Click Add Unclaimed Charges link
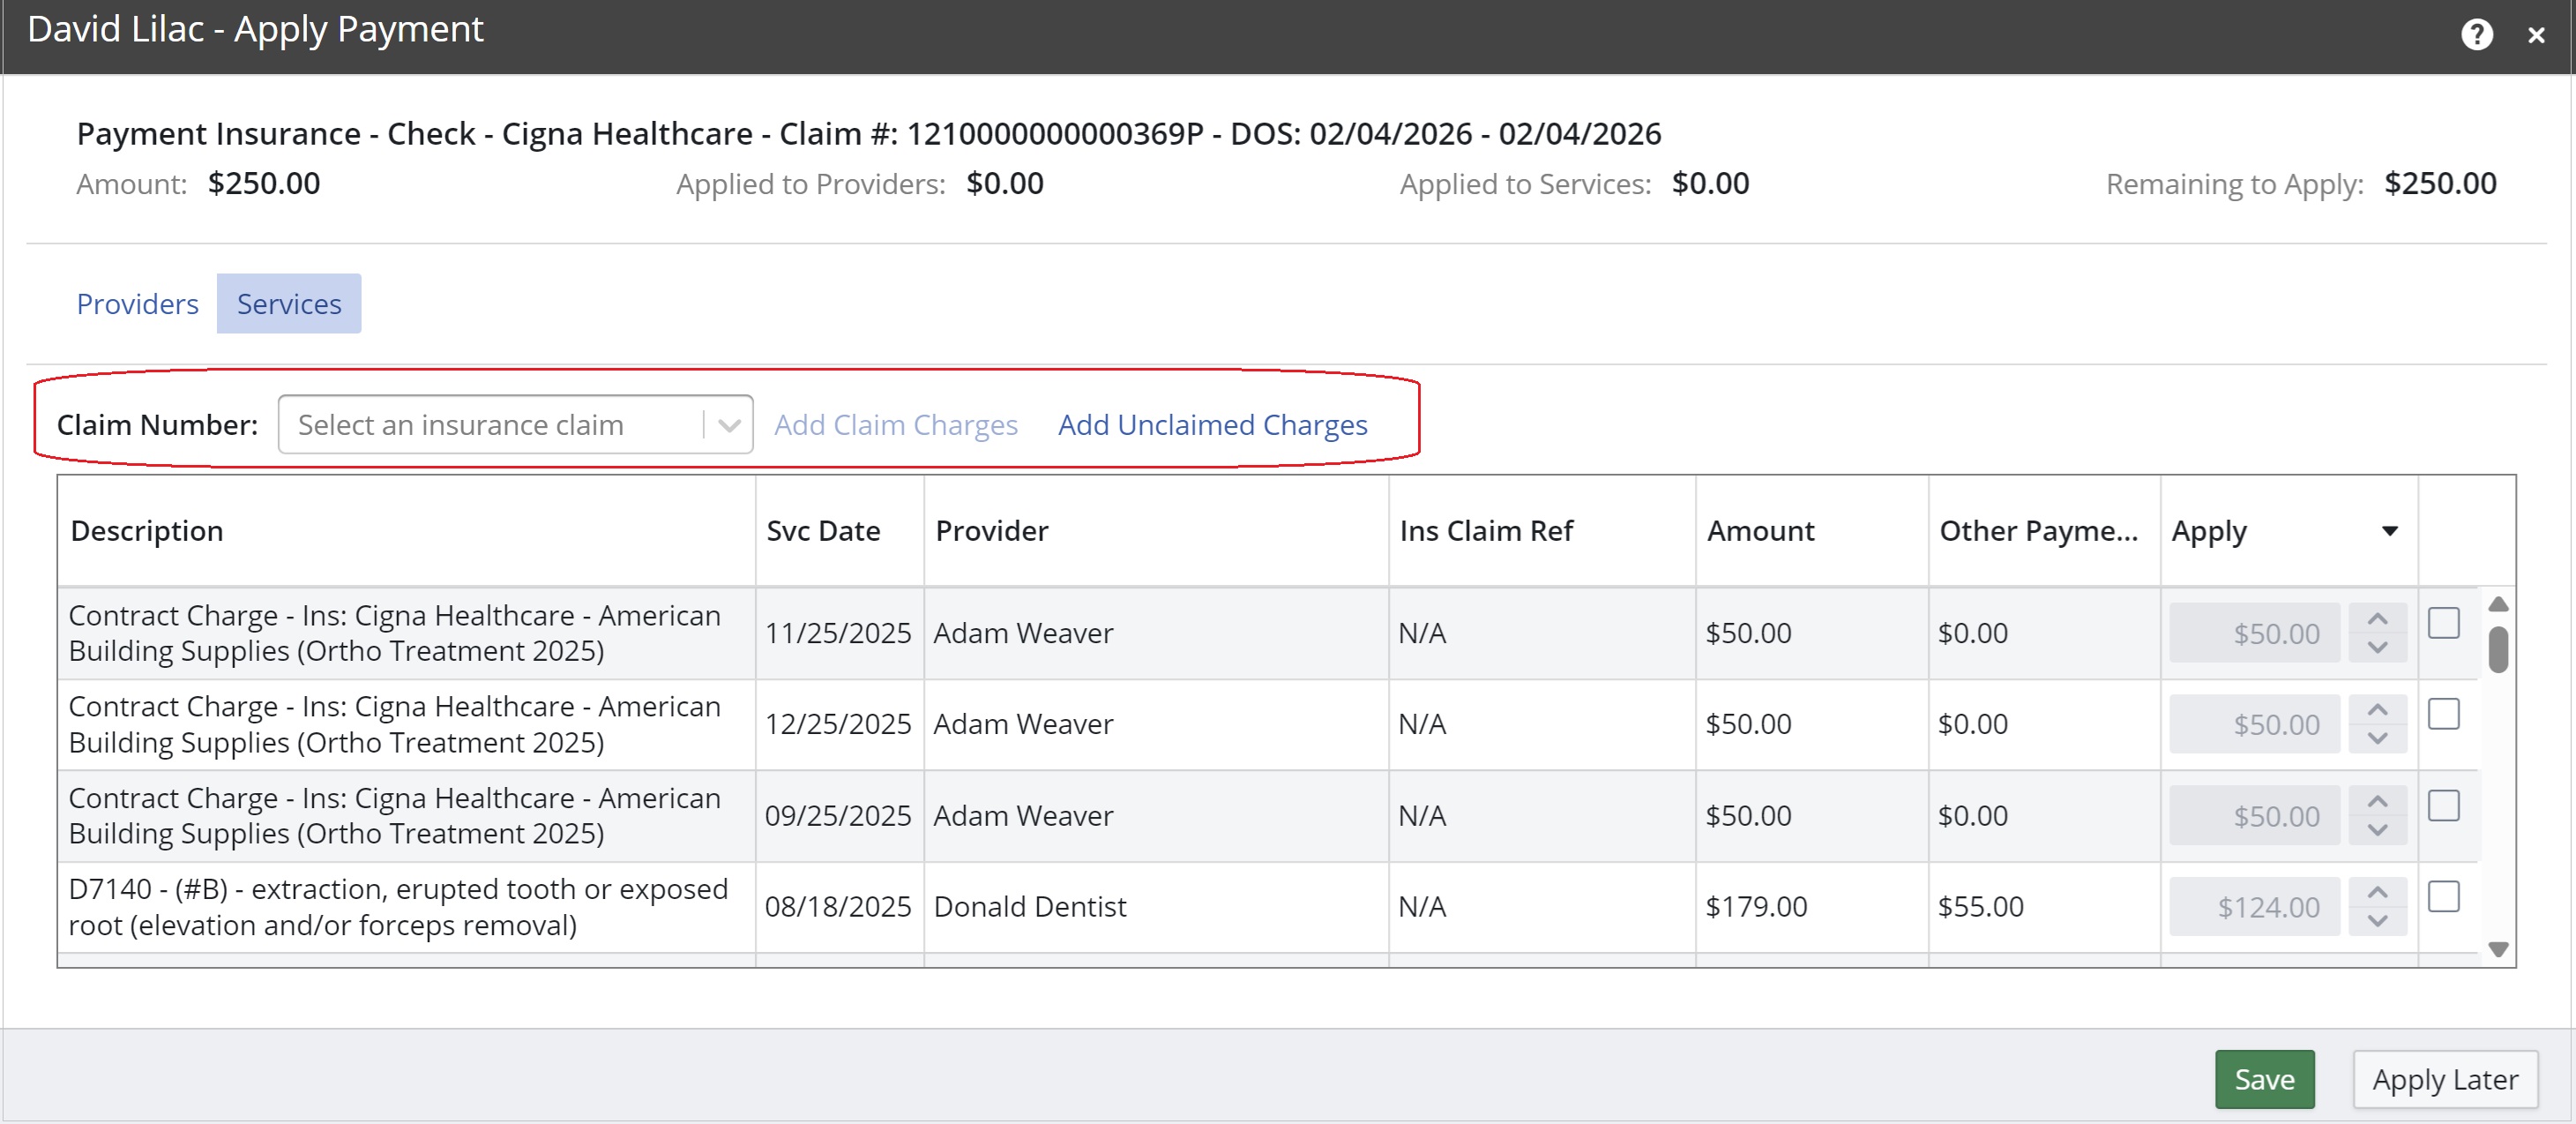 coord(1212,425)
